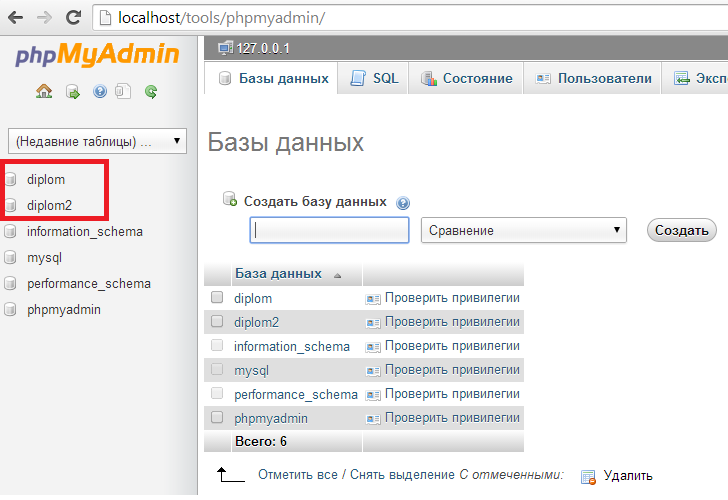Screen dimensions: 728x500
Task: Click the 127.0.0.1 server breadcrumb link
Action: [x=263, y=48]
